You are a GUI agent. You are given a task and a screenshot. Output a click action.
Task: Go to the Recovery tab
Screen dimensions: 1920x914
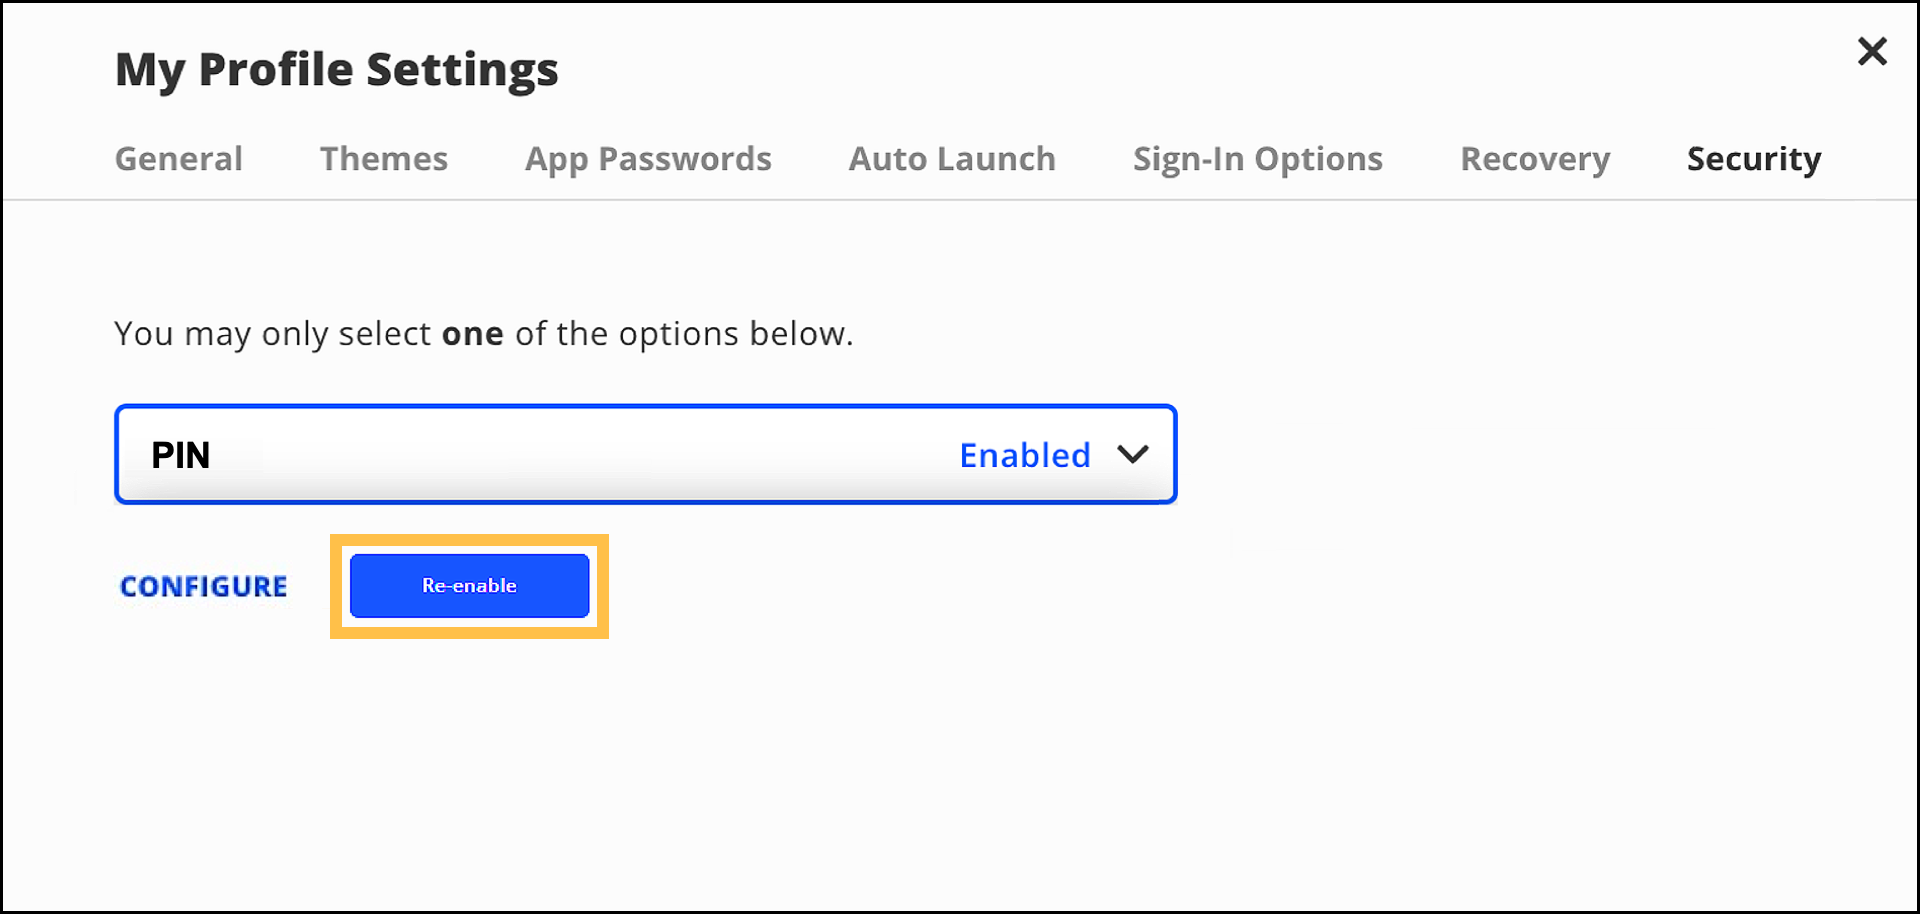coord(1535,158)
